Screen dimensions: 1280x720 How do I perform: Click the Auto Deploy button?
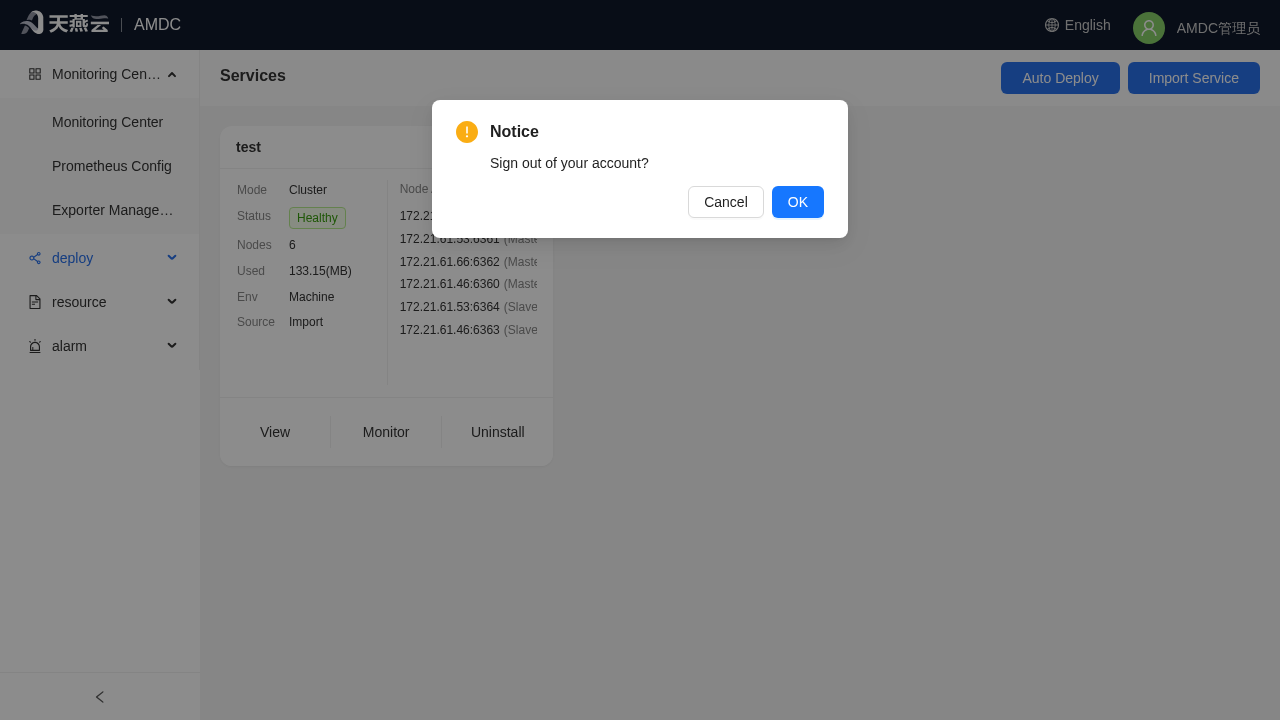[1060, 78]
